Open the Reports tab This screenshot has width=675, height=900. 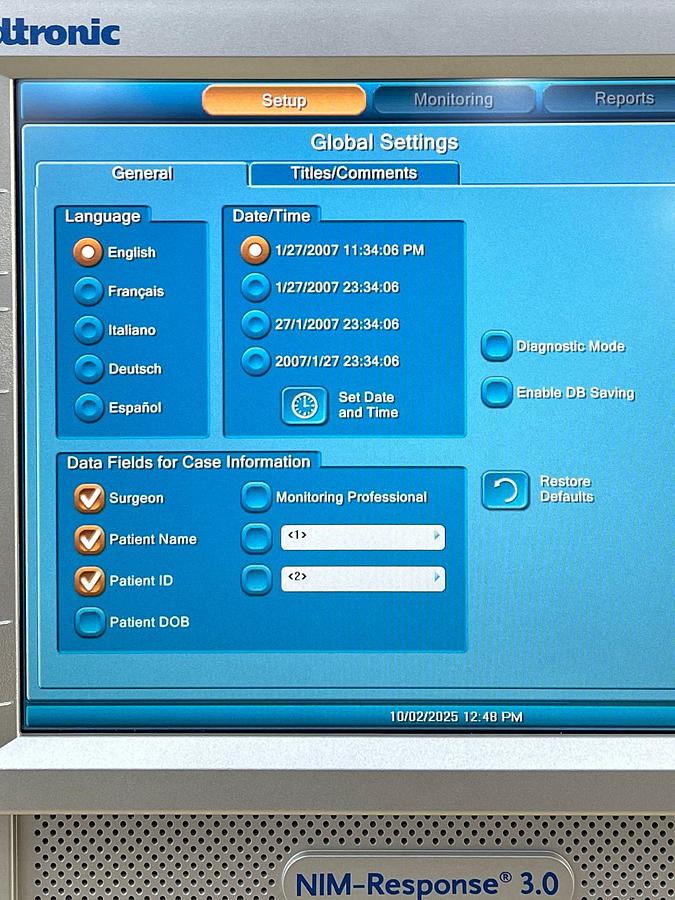pyautogui.click(x=611, y=99)
